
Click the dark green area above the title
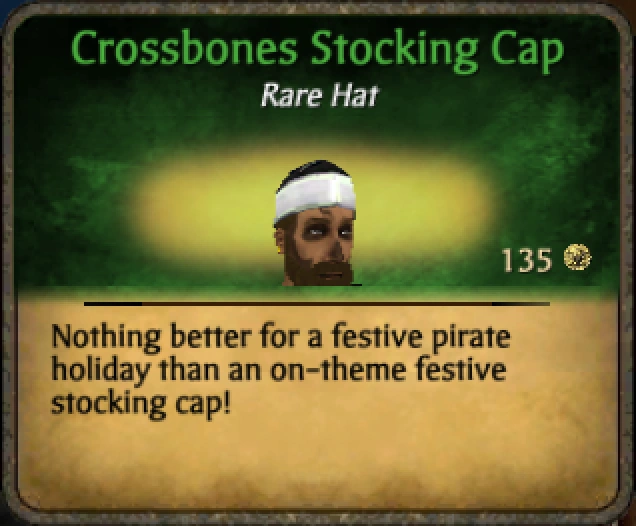pyautogui.click(x=316, y=21)
